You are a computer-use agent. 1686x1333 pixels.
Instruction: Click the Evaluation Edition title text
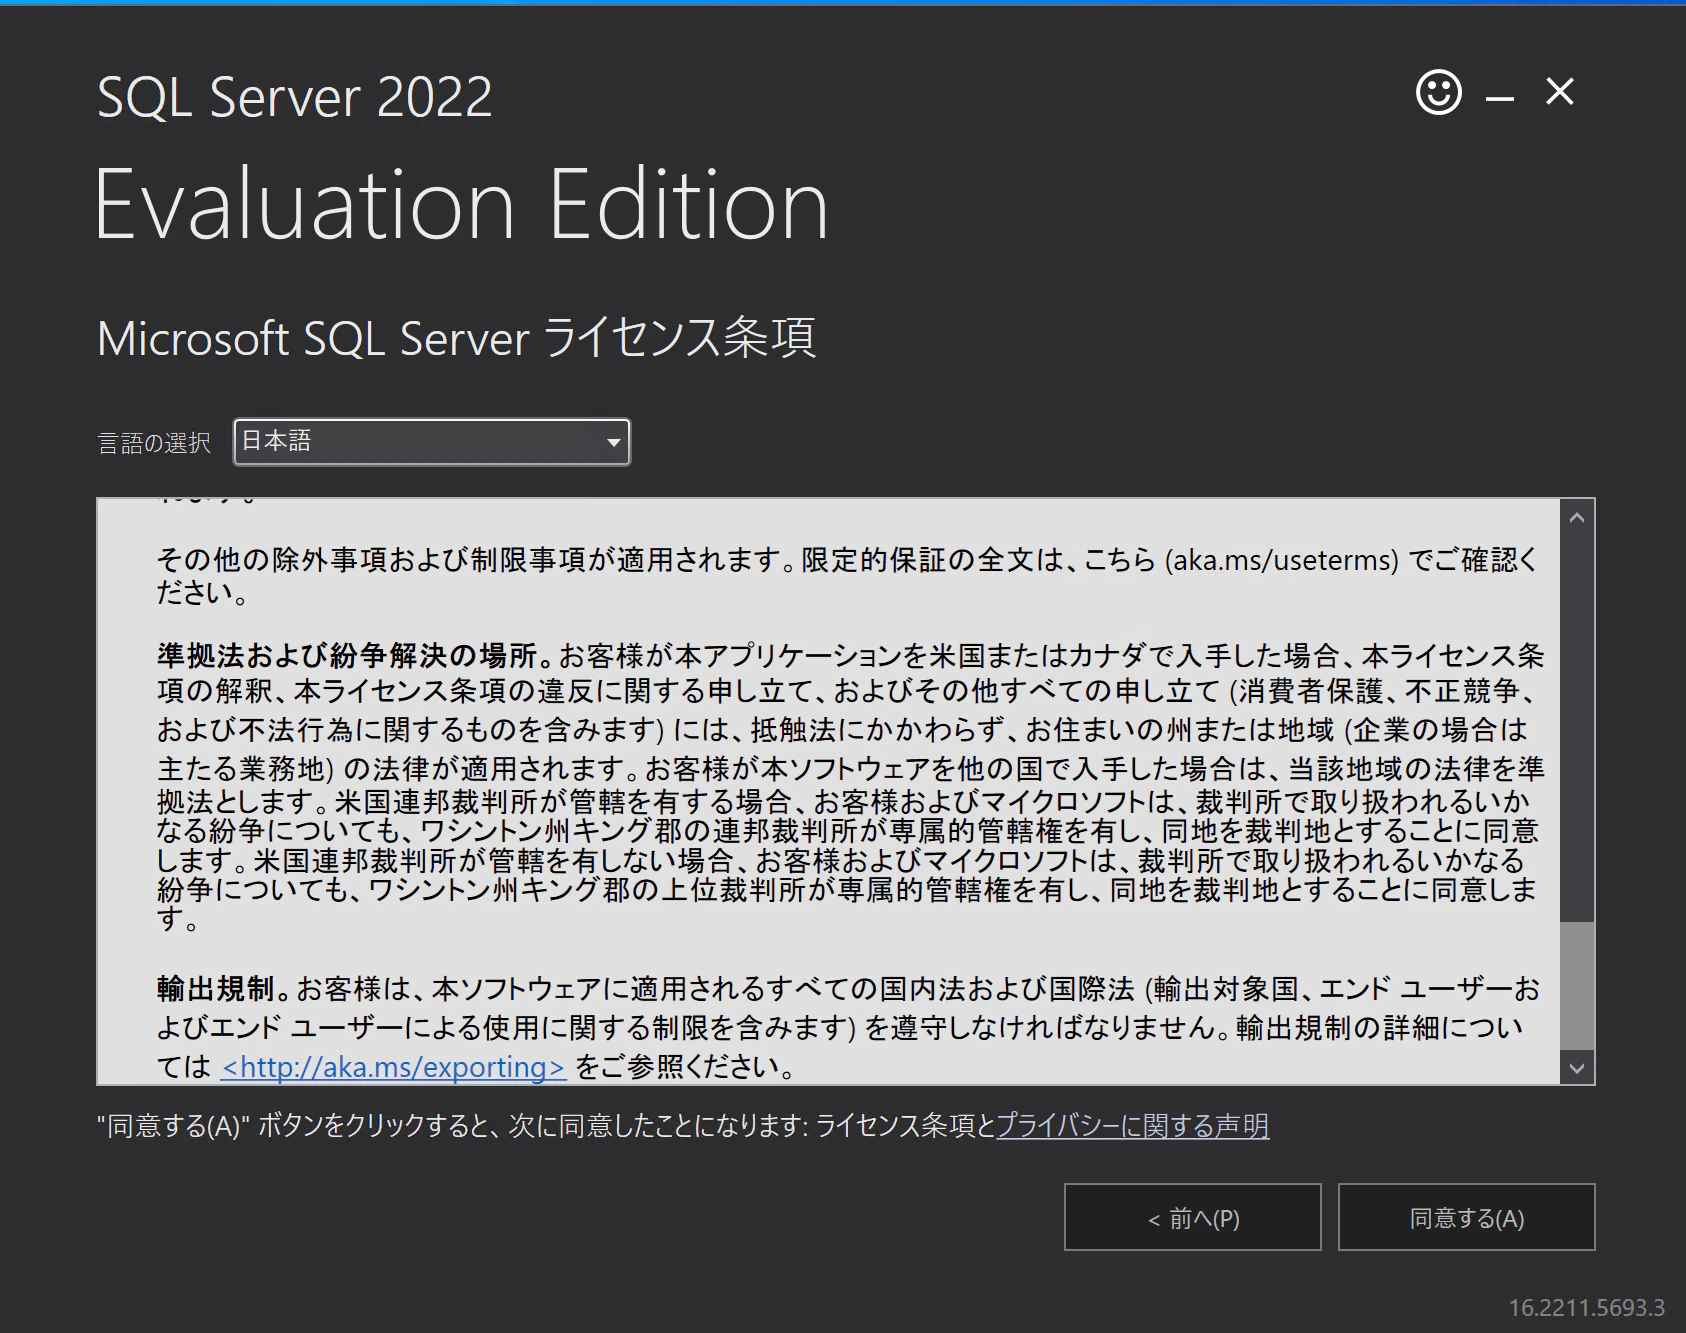point(462,204)
